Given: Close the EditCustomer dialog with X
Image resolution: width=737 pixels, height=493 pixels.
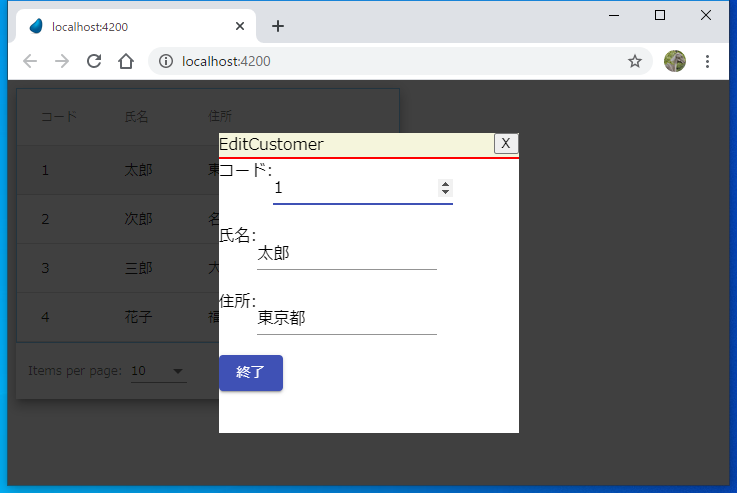Looking at the screenshot, I should pos(506,144).
